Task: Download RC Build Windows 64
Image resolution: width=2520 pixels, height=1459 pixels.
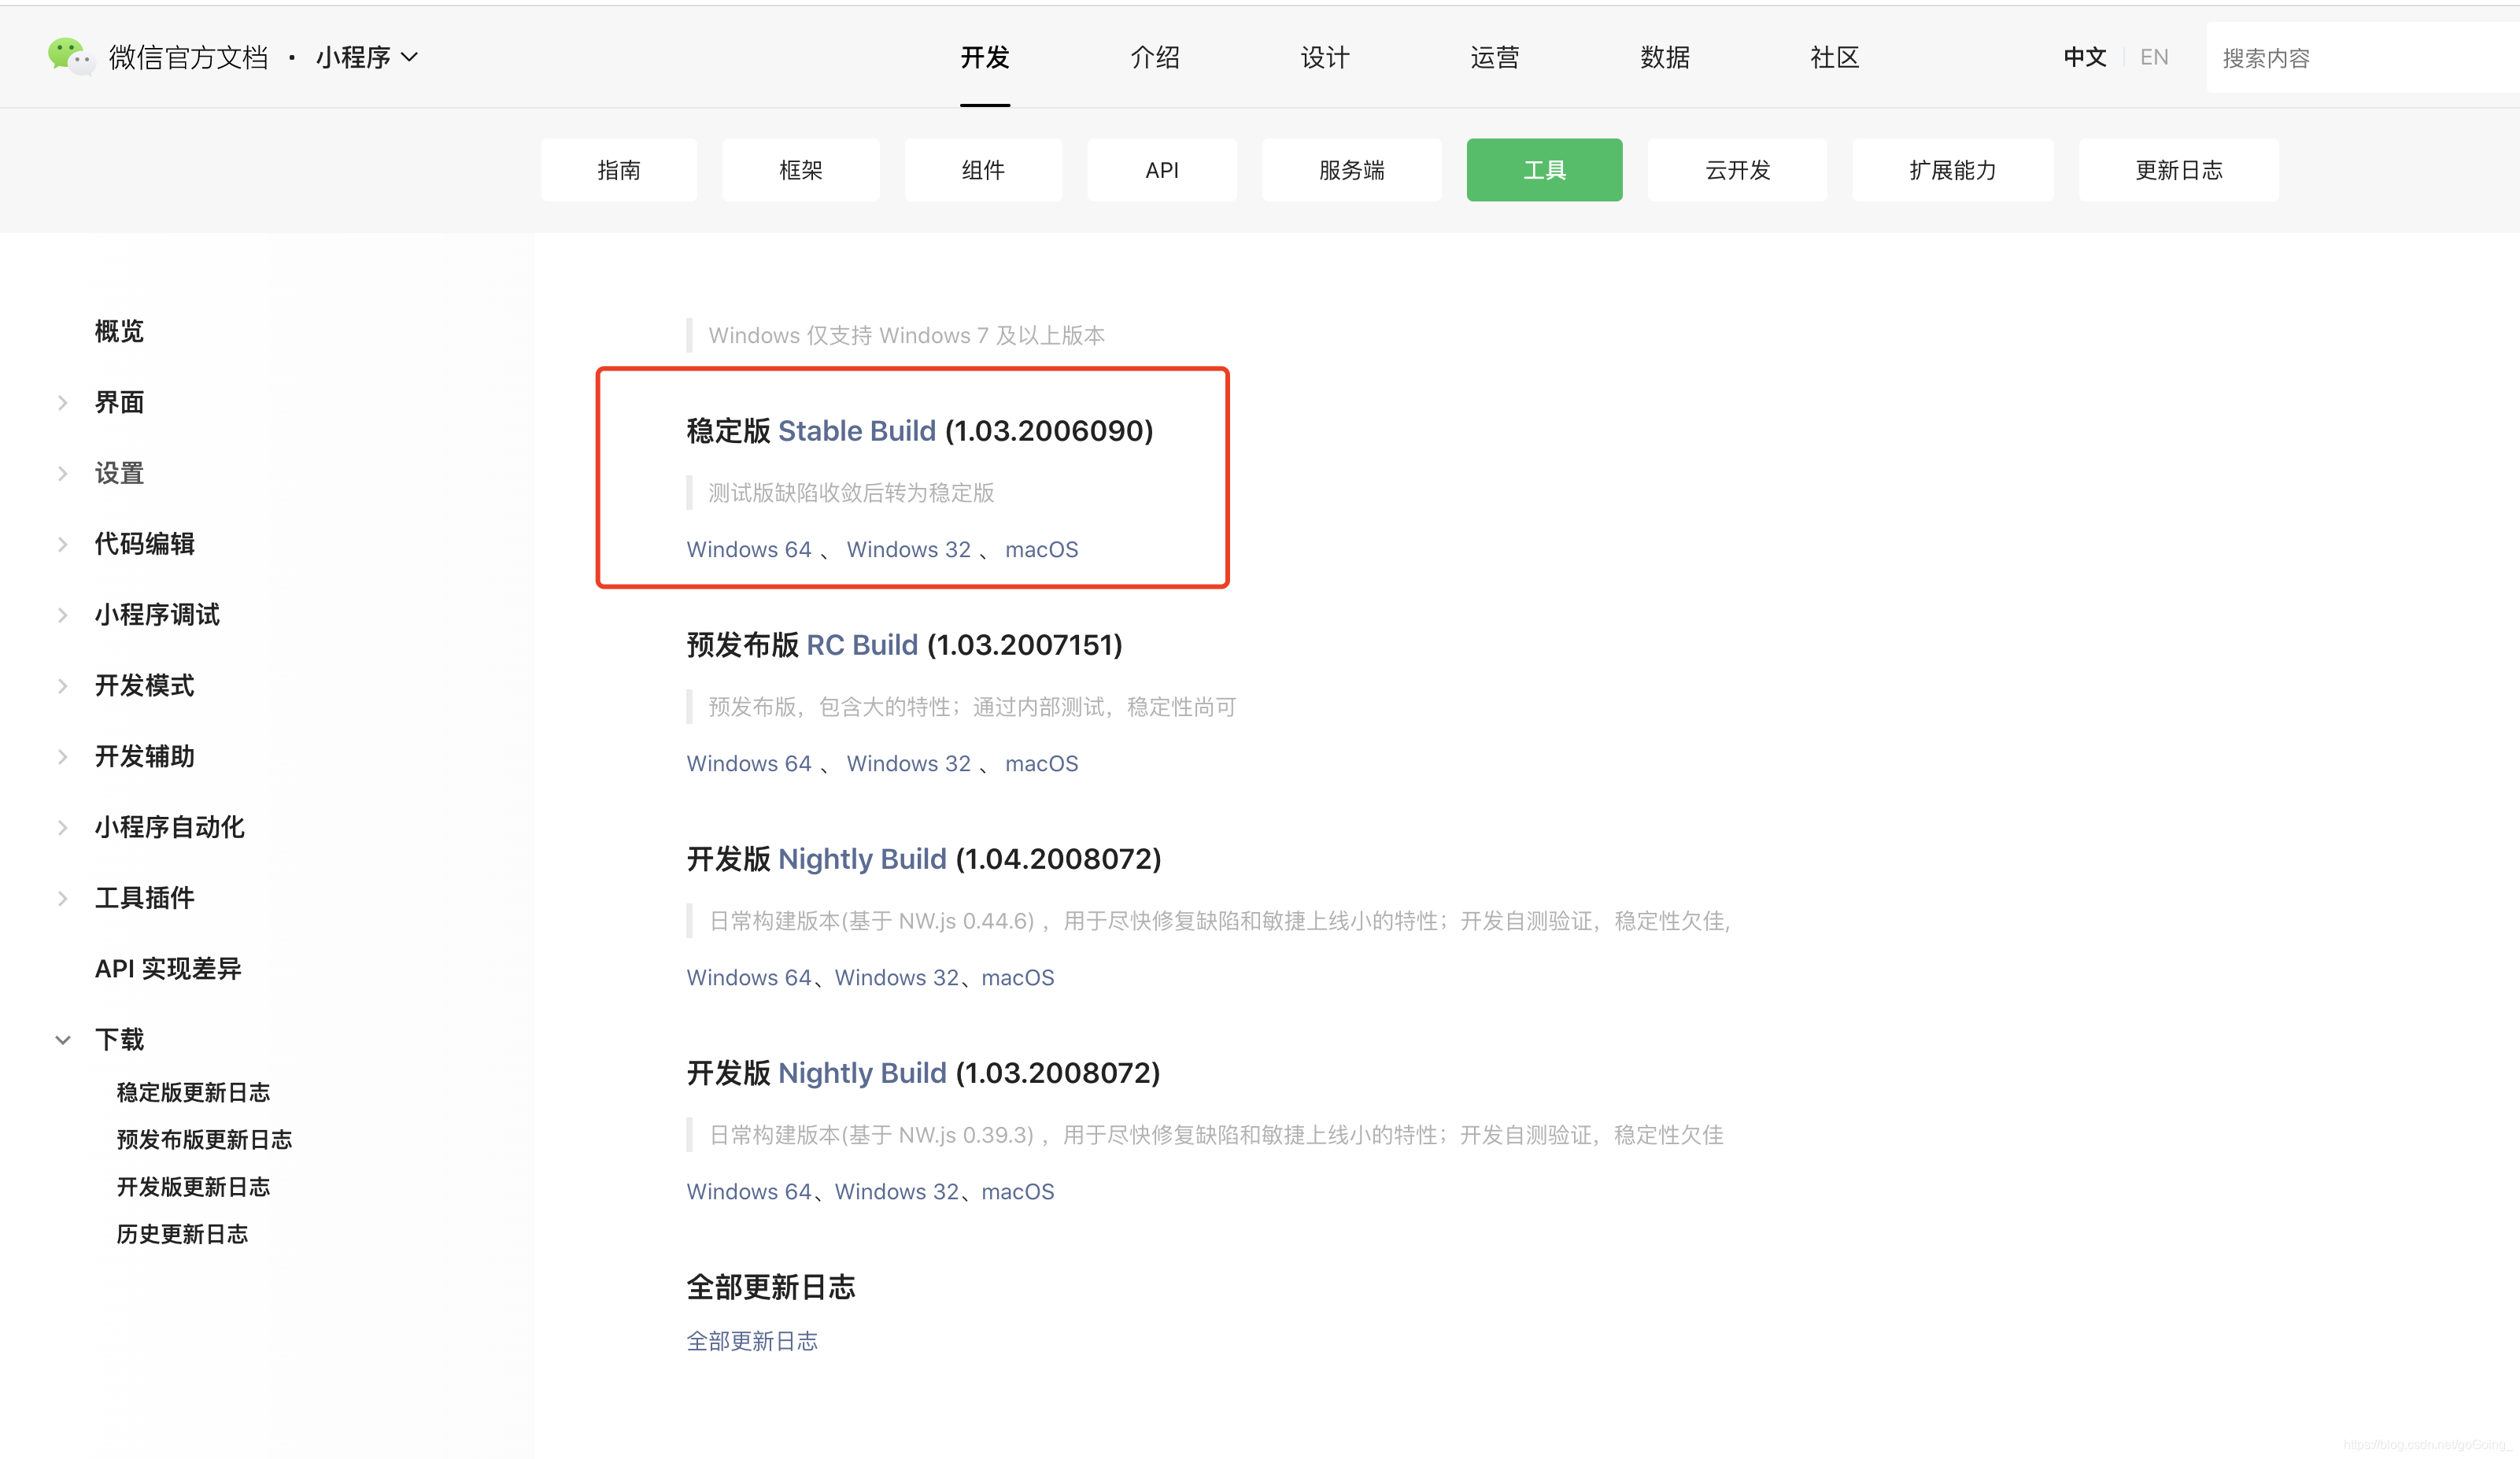Action: [x=749, y=763]
